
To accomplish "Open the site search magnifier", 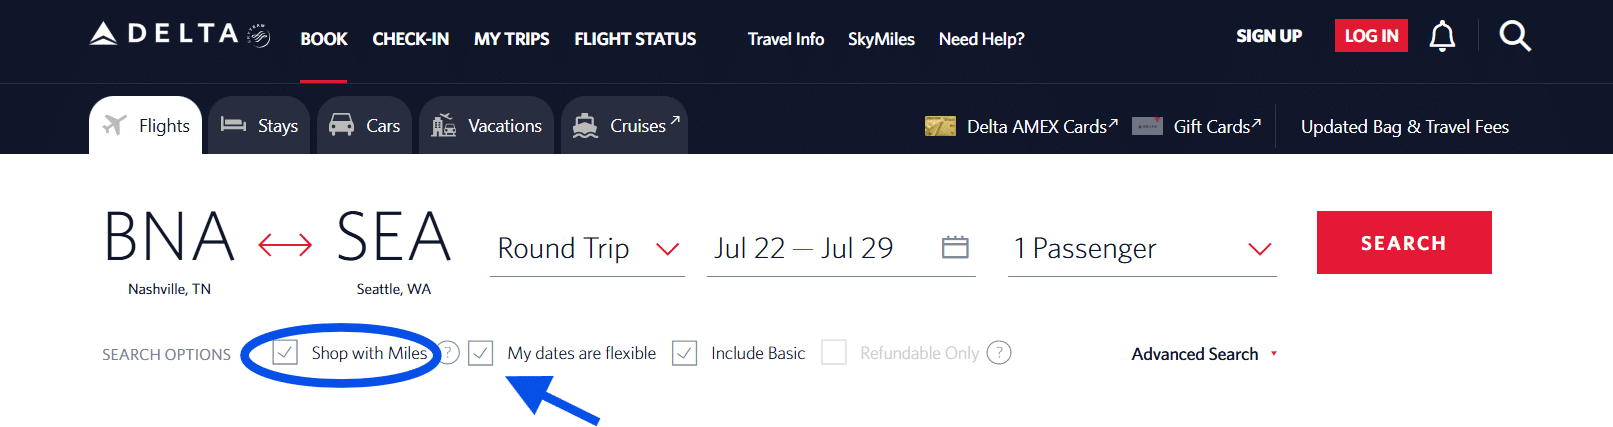I will [1514, 37].
